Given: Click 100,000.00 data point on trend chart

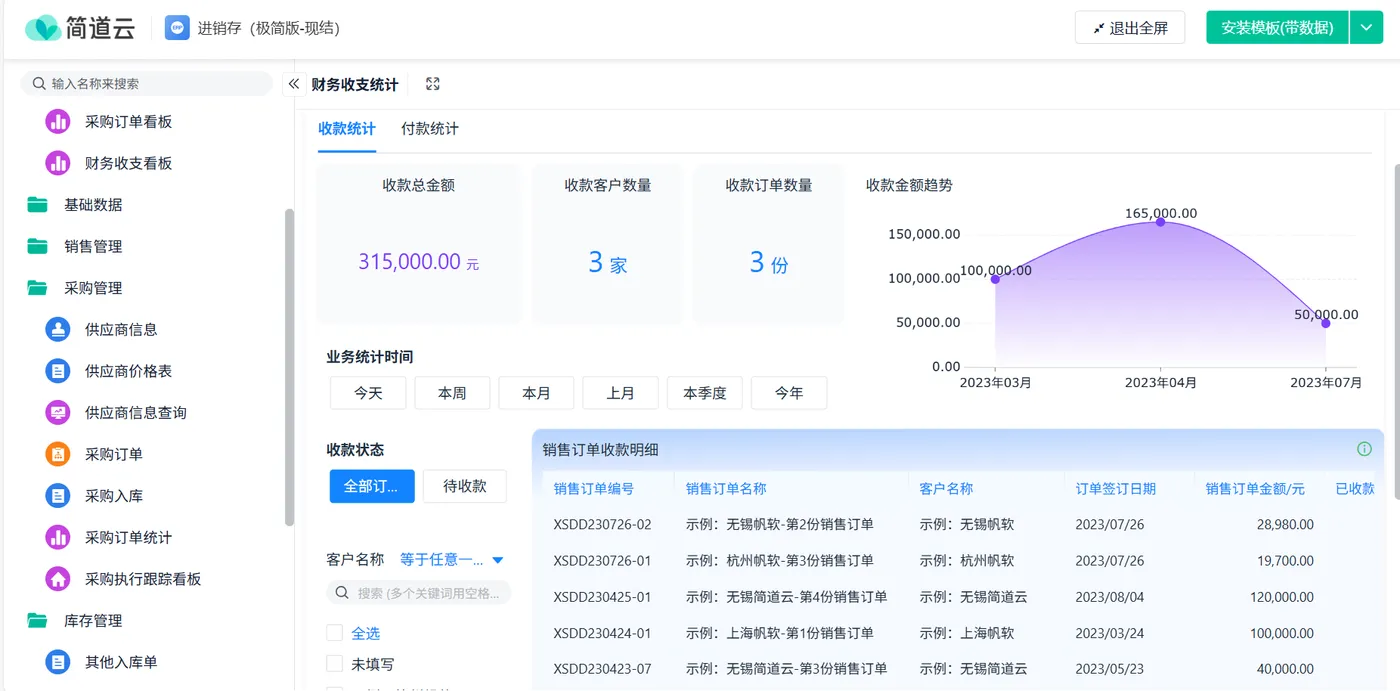Looking at the screenshot, I should [995, 279].
